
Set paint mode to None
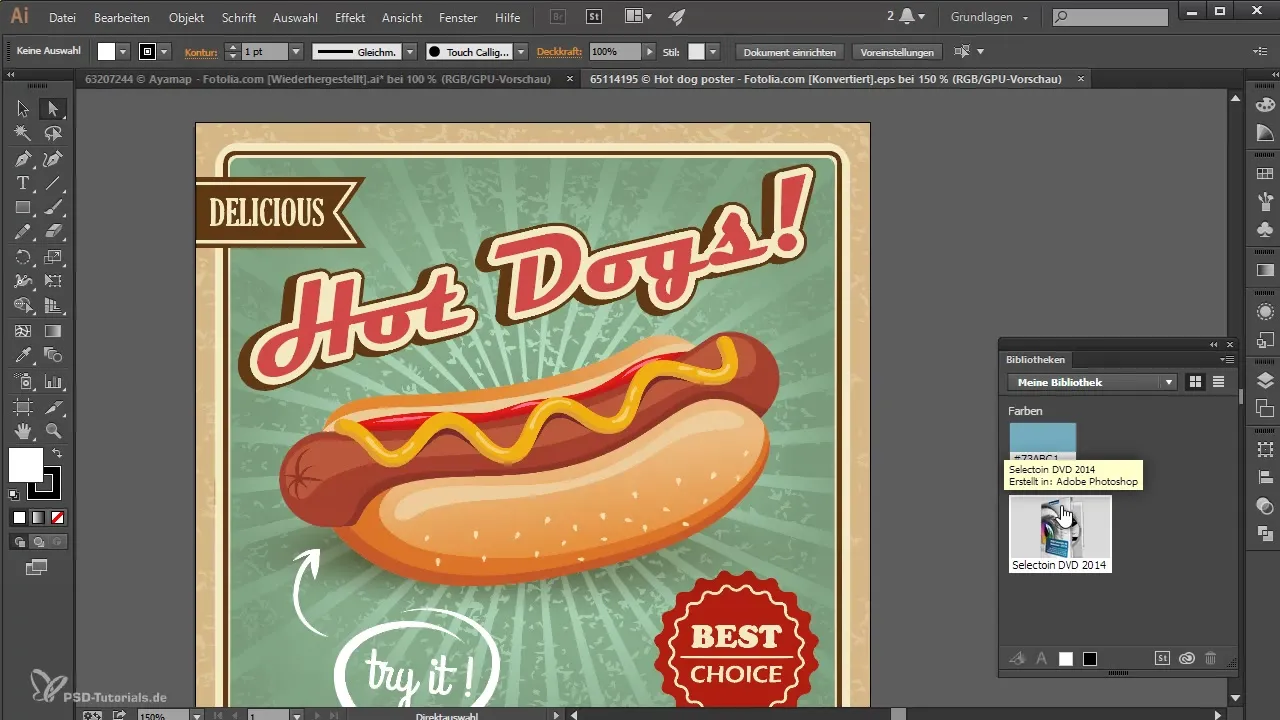[57, 517]
